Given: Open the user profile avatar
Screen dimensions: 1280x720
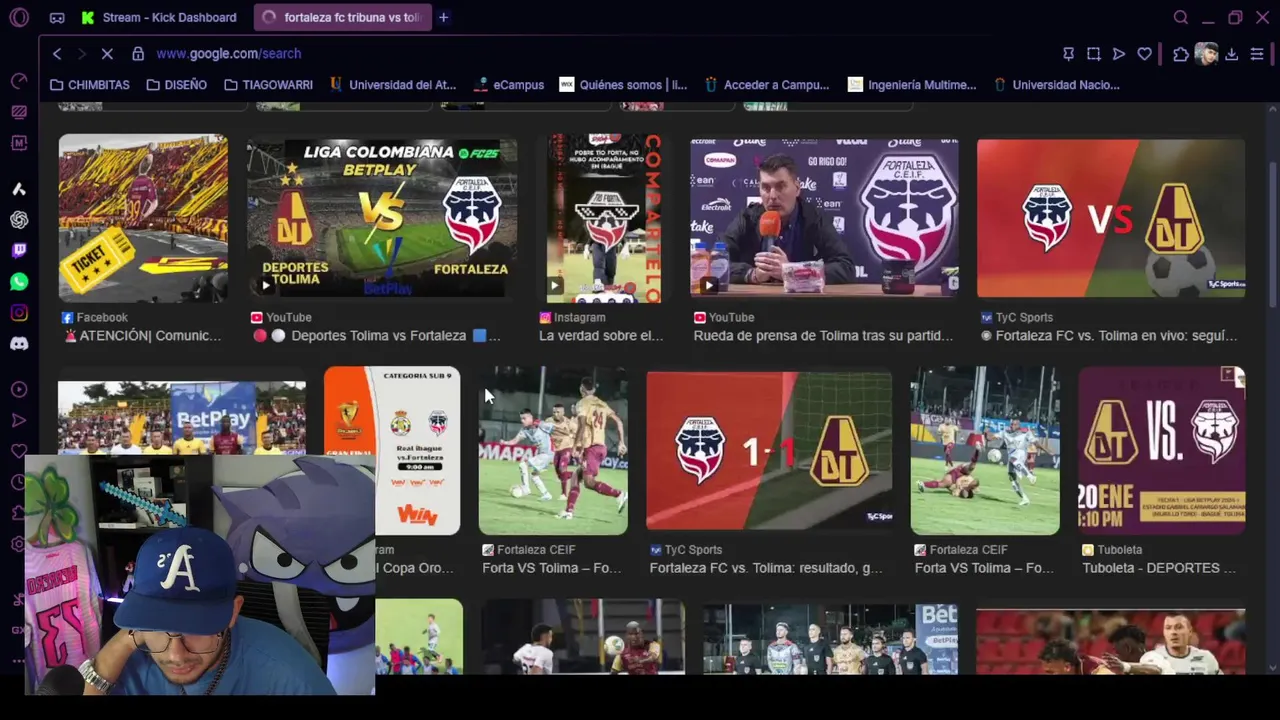Looking at the screenshot, I should click(x=1206, y=54).
